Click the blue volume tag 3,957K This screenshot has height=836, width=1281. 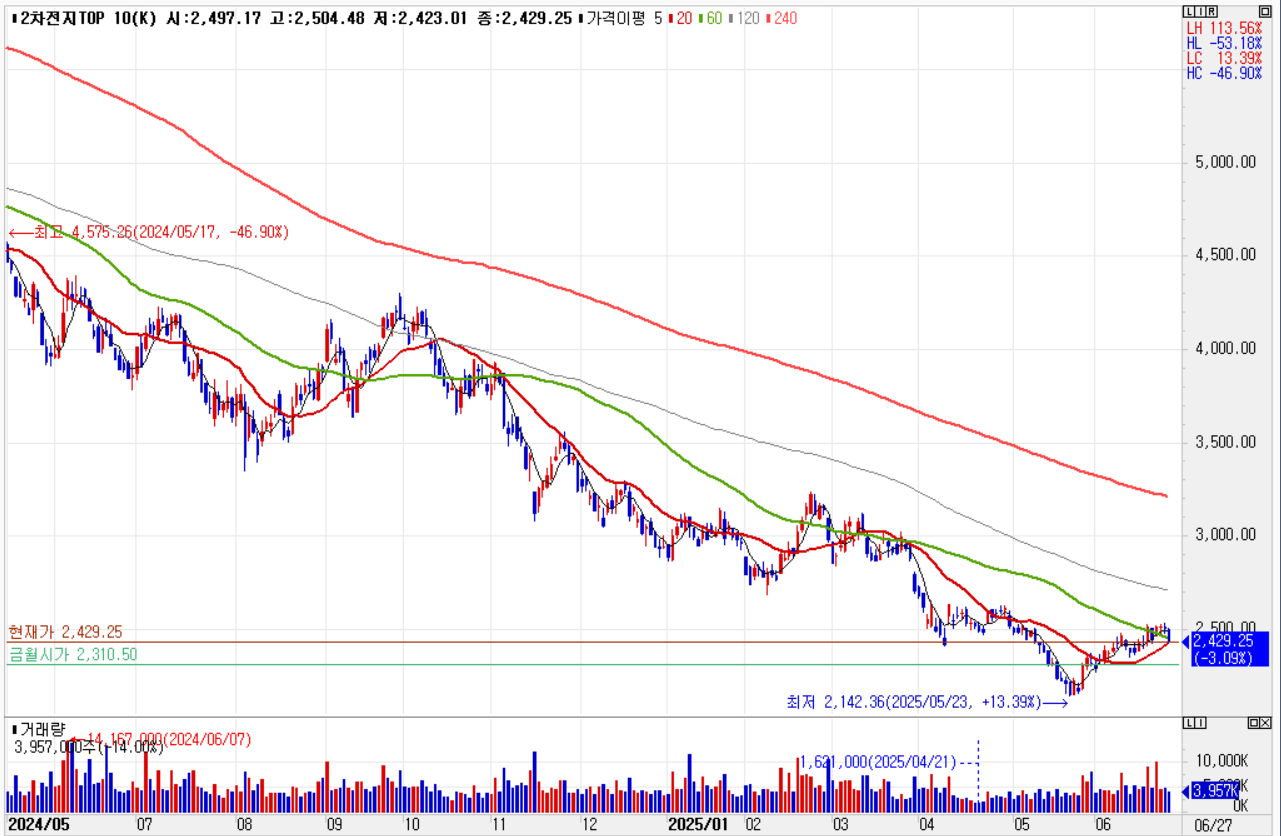(1212, 791)
